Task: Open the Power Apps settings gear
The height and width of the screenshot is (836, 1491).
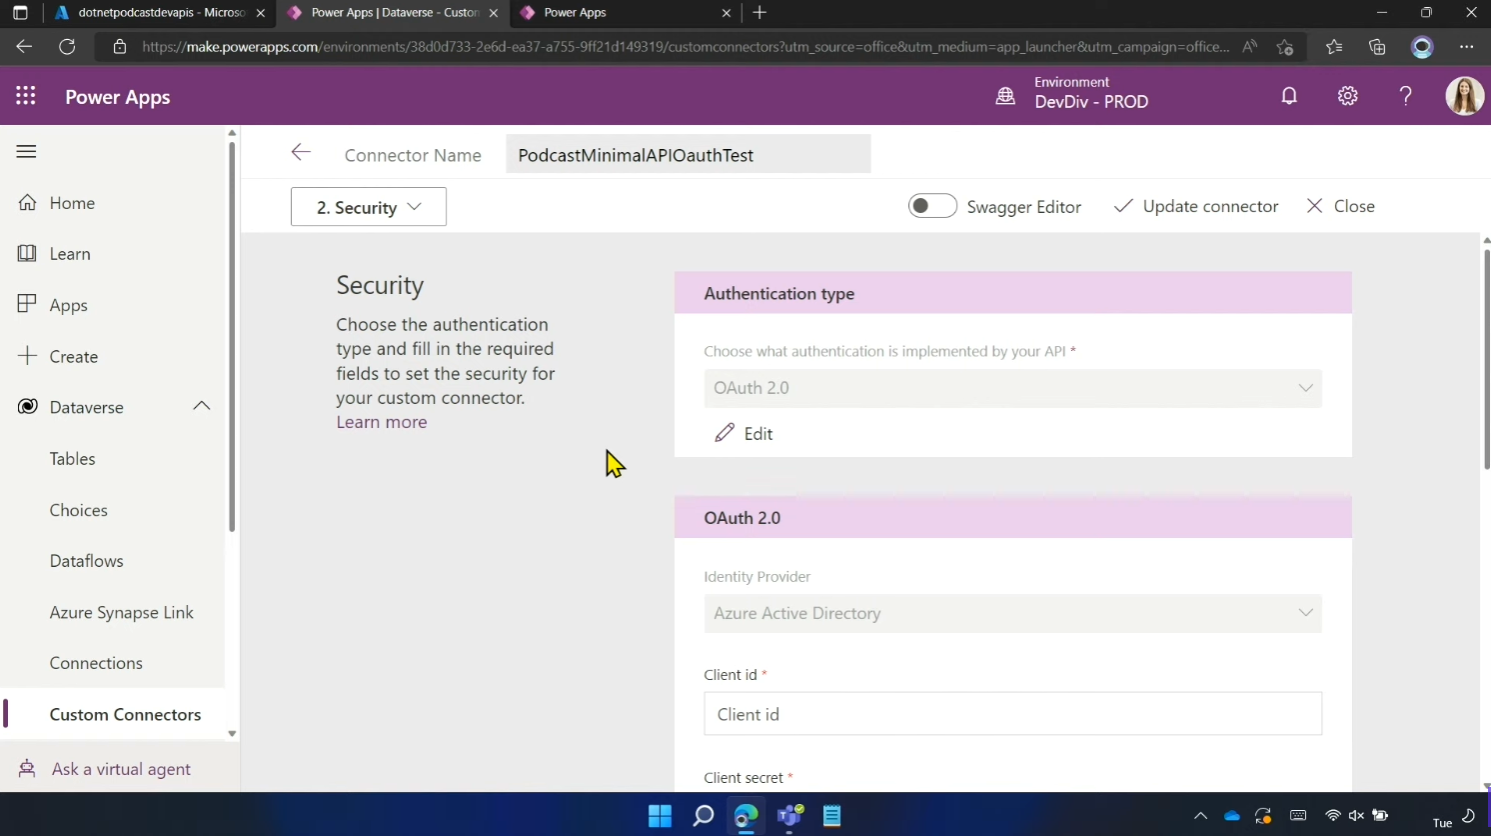Action: coord(1348,96)
